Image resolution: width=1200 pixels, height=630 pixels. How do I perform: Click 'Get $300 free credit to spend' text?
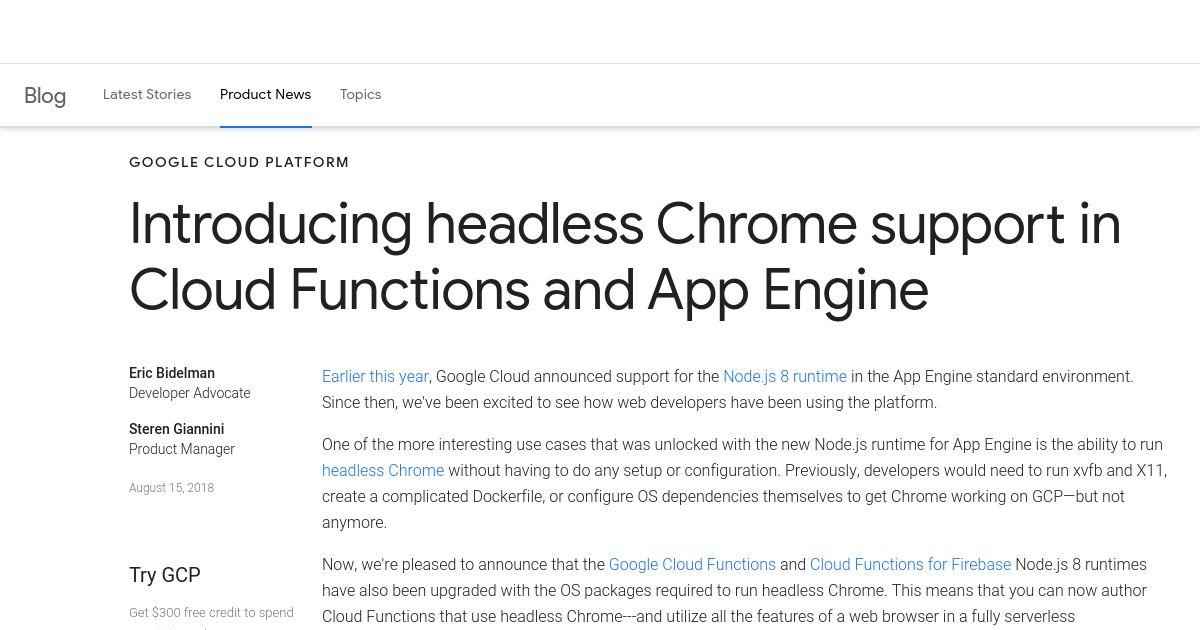(211, 612)
